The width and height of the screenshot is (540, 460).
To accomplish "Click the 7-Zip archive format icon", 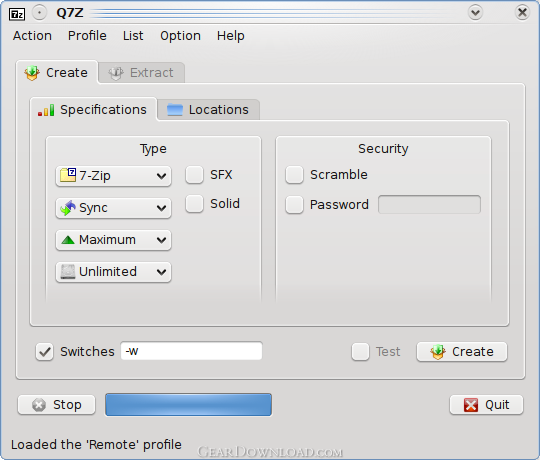I will point(68,175).
